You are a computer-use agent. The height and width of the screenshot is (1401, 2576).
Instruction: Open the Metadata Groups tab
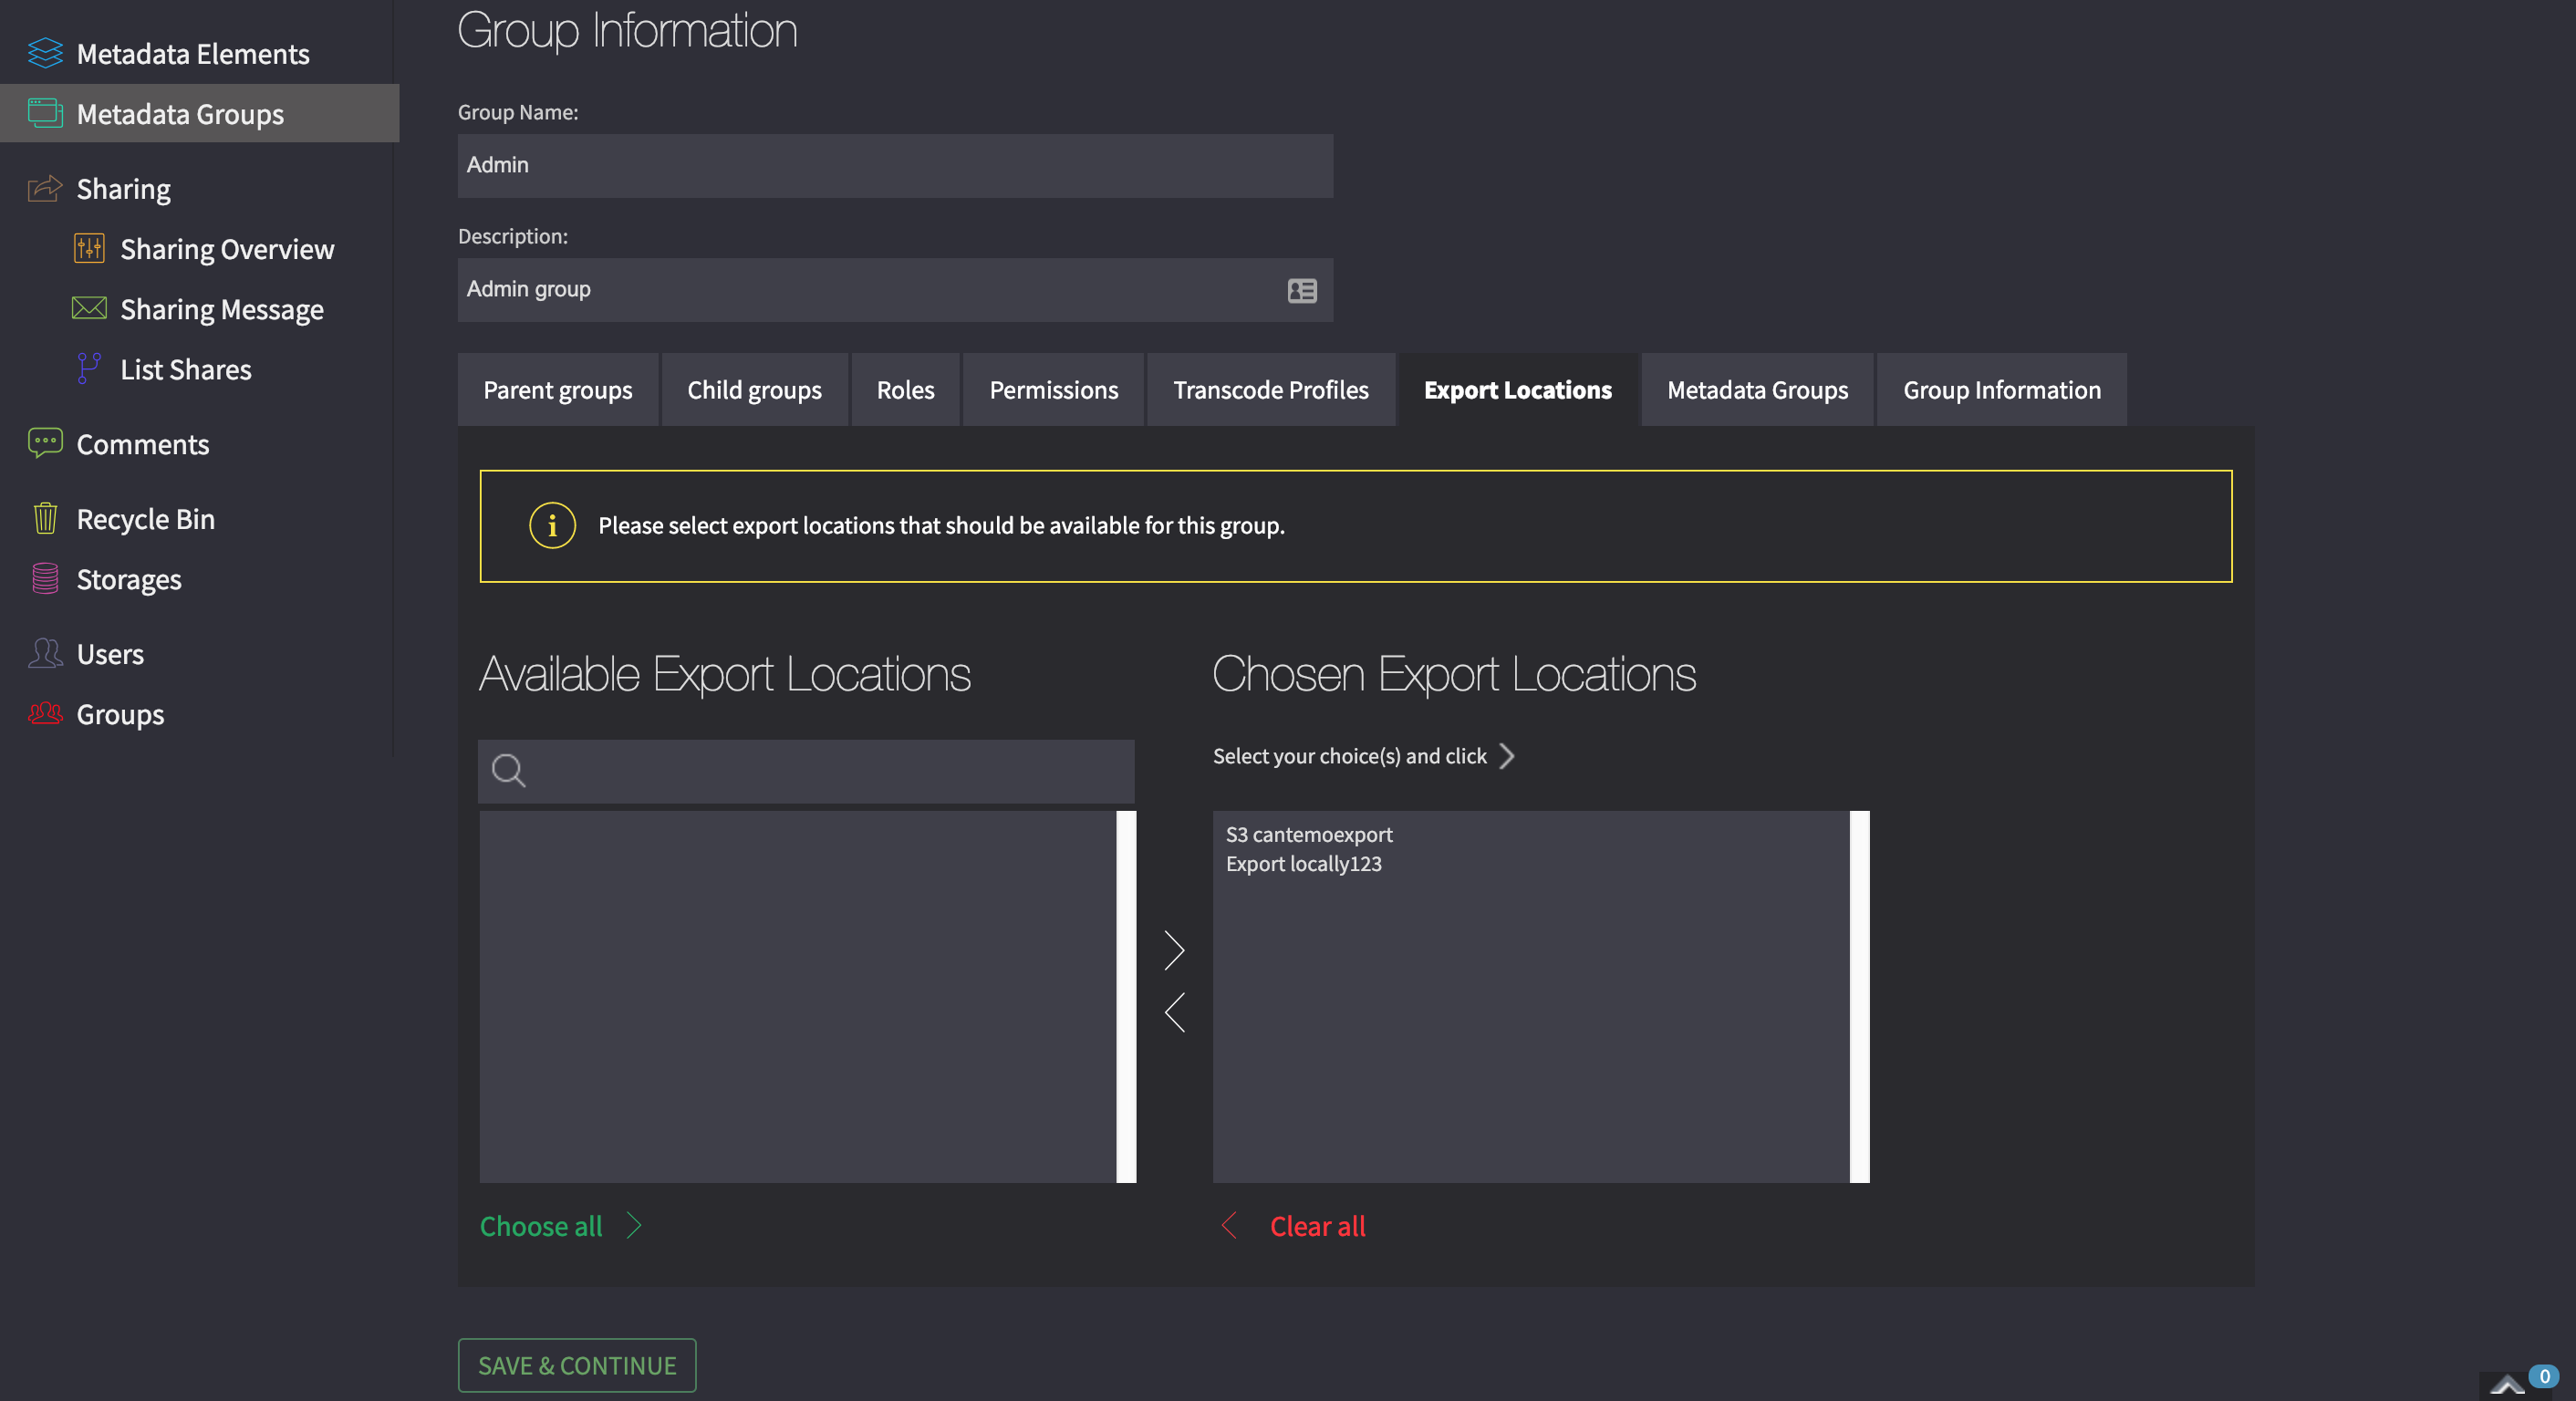(x=1758, y=390)
